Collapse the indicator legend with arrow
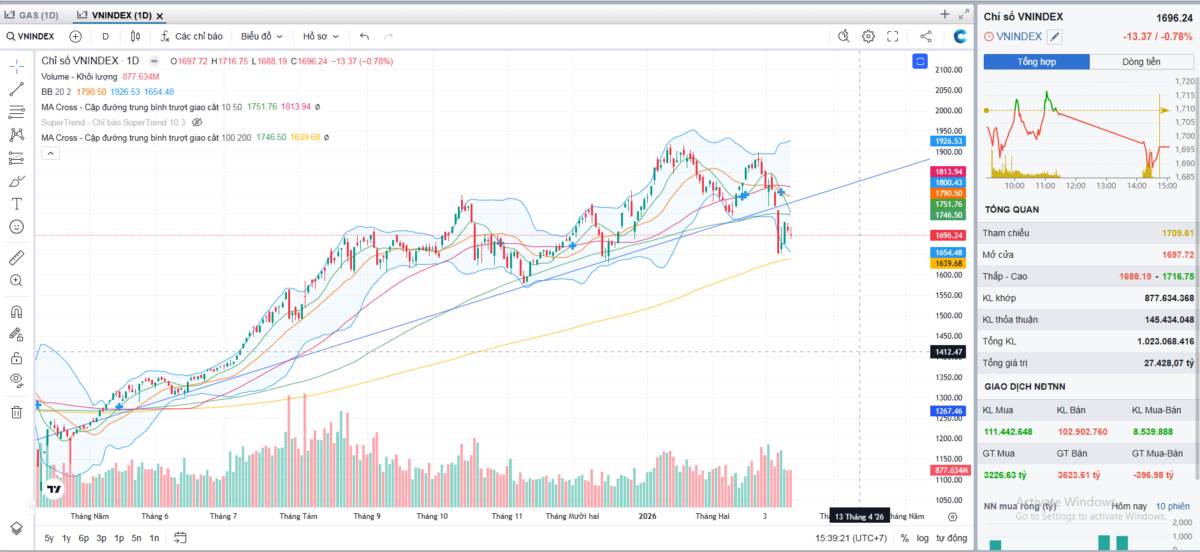This screenshot has height=552, width=1200. point(49,153)
